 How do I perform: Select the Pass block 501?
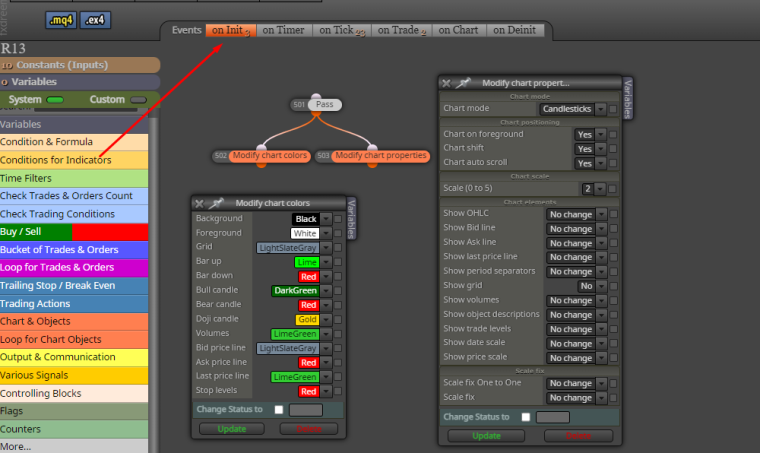324,104
